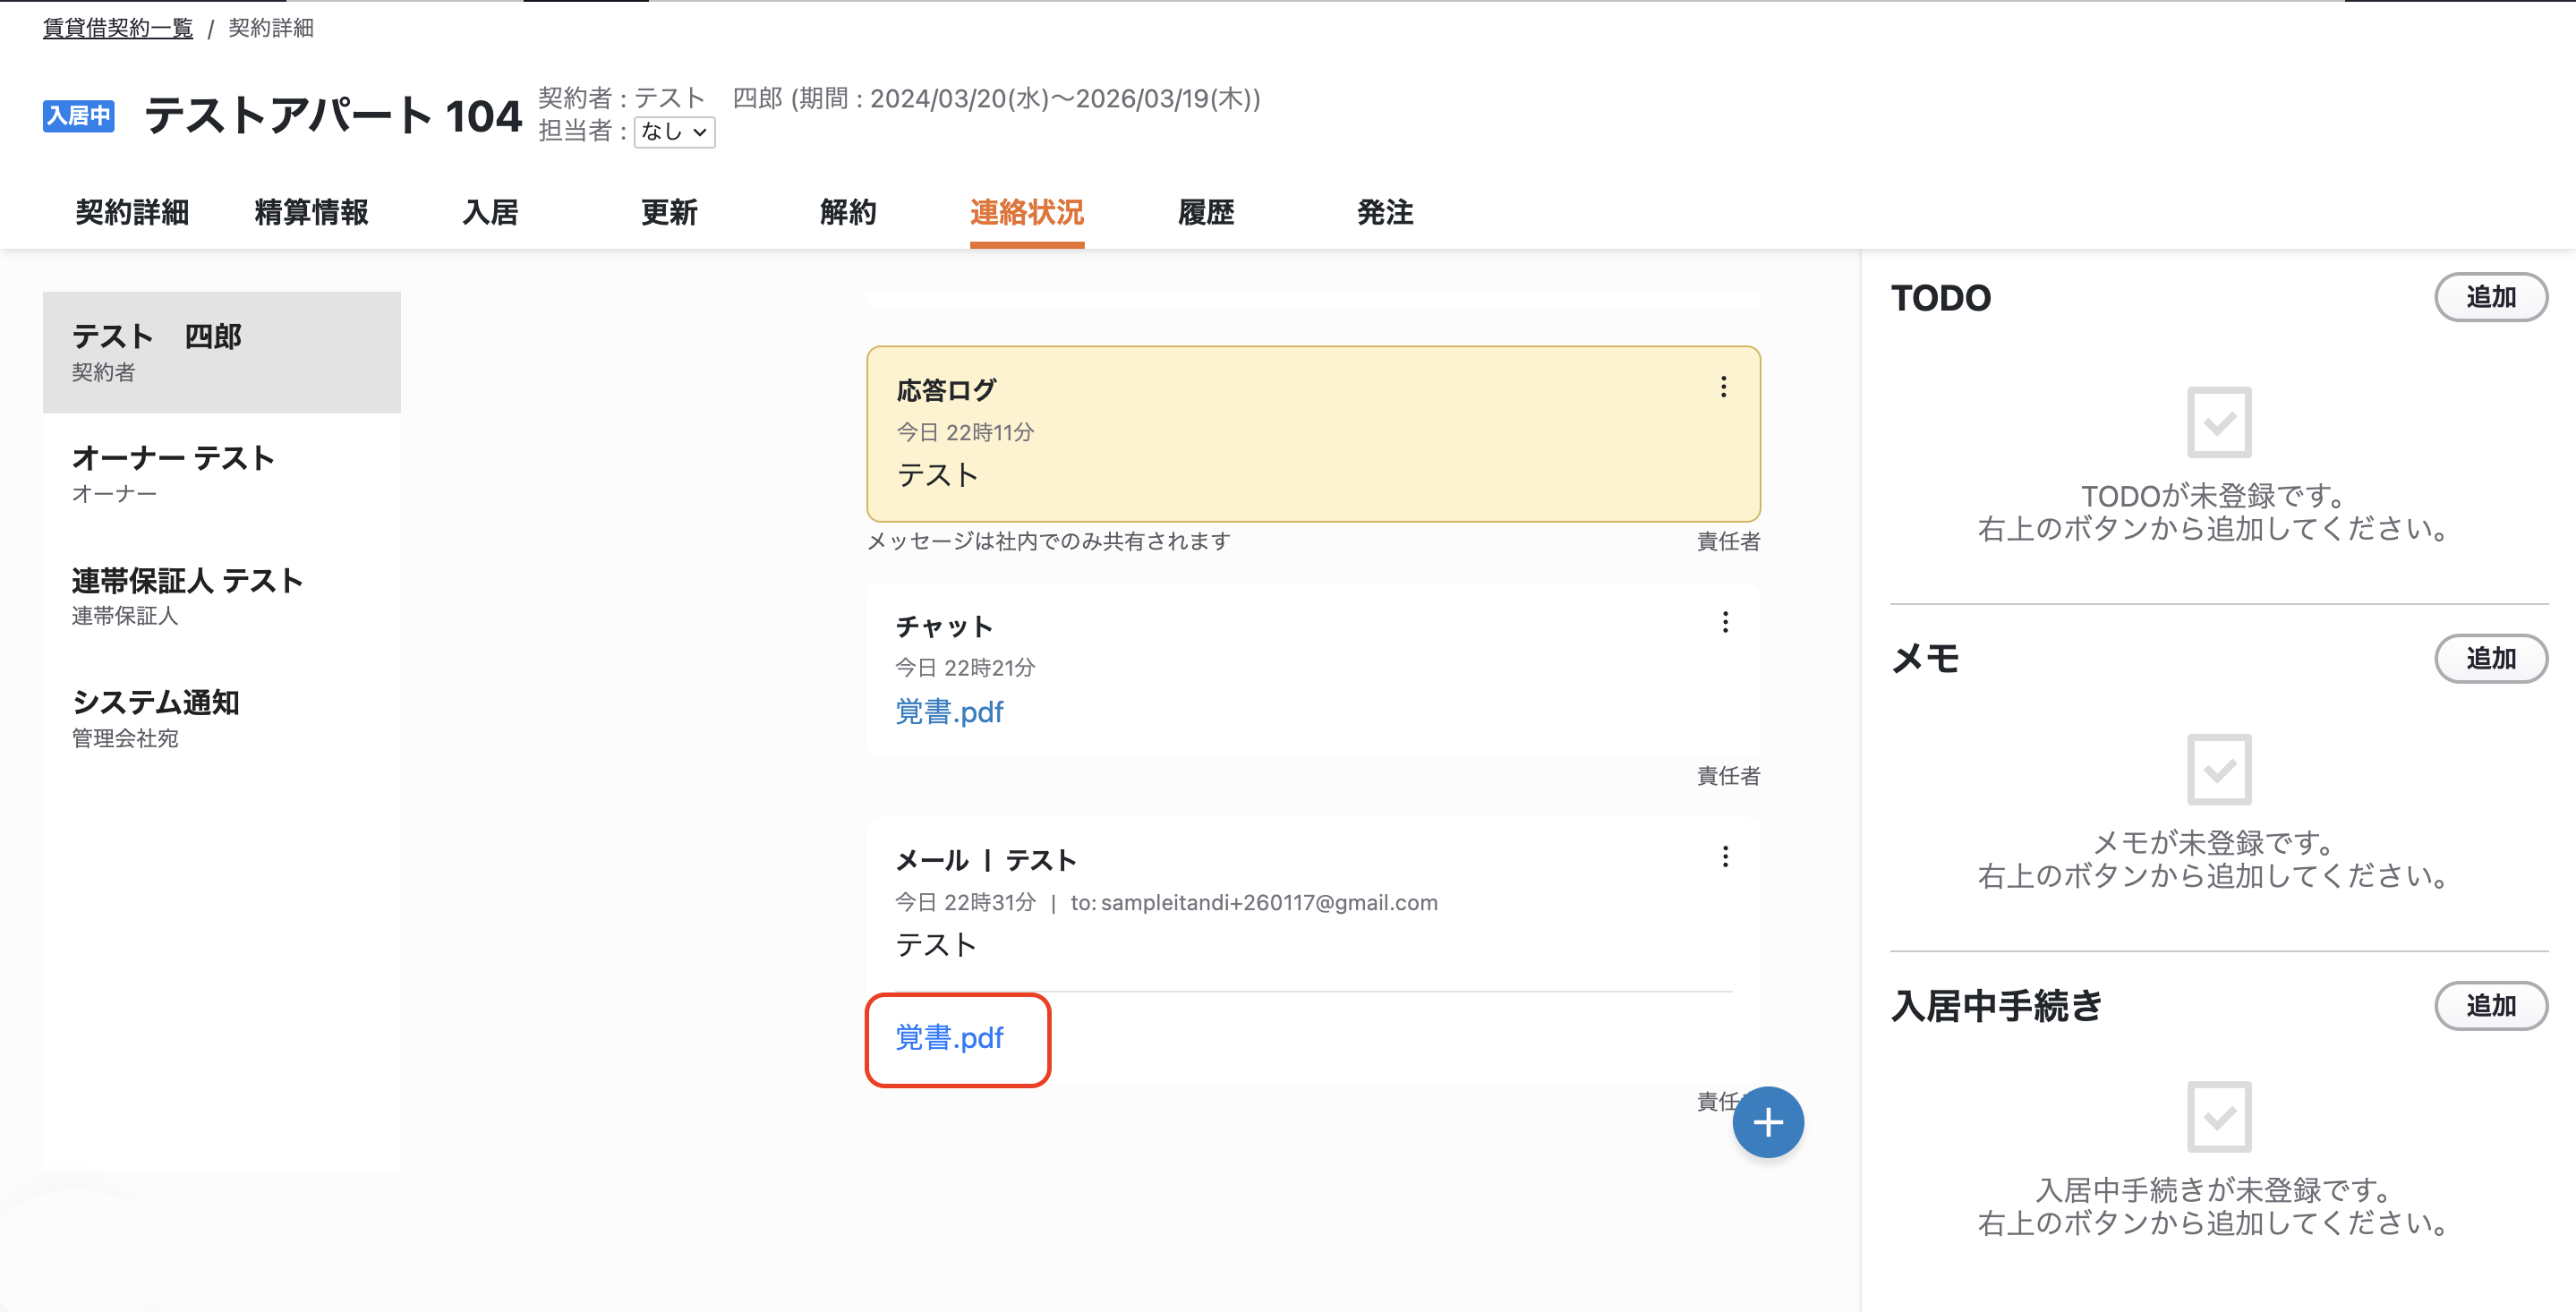The height and width of the screenshot is (1312, 2576).
Task: Add a new TODO item
Action: [x=2490, y=297]
